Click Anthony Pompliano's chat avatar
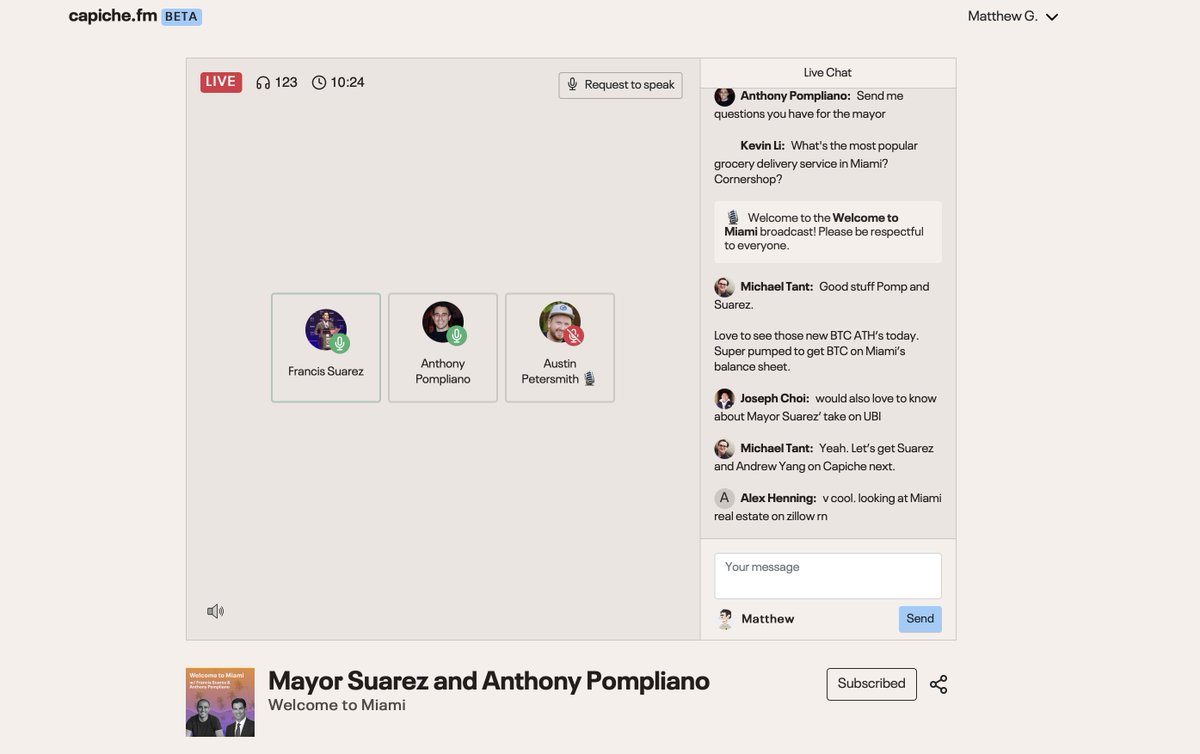This screenshot has width=1200, height=754. (725, 96)
